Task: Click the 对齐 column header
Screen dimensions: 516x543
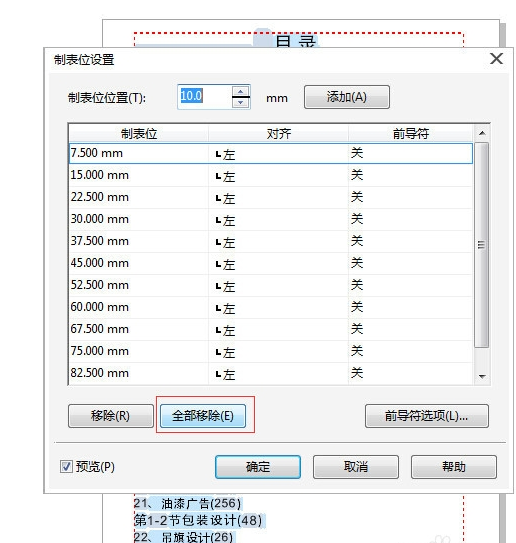Action: pos(278,133)
